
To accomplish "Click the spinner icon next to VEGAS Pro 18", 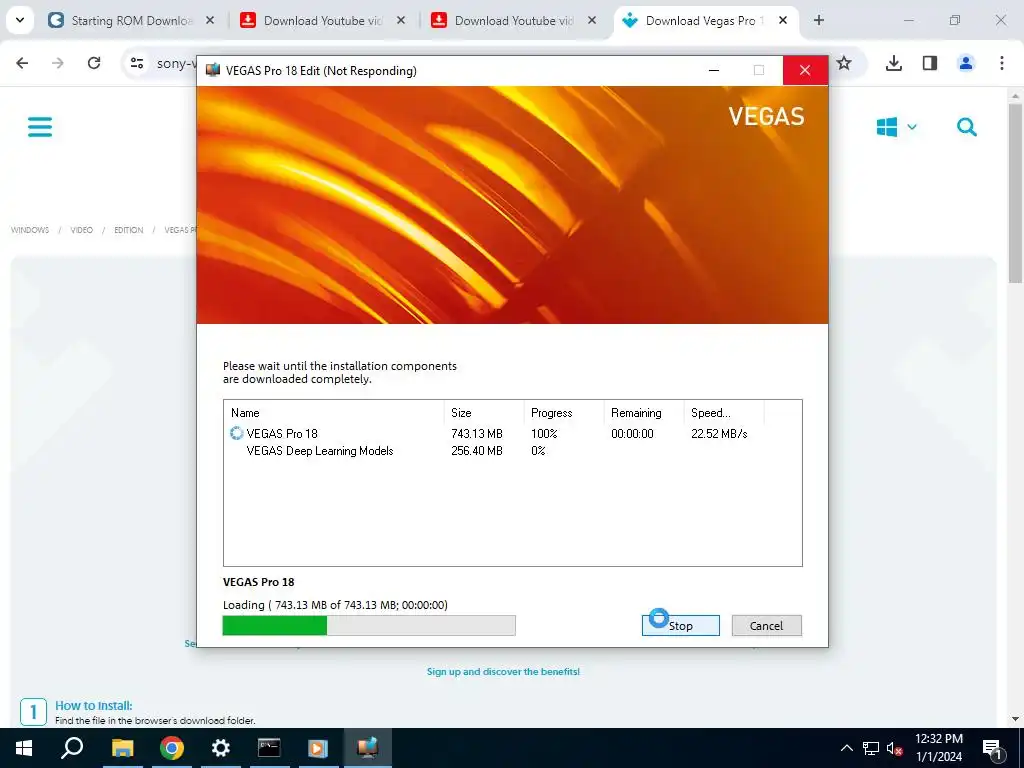I will [x=236, y=433].
